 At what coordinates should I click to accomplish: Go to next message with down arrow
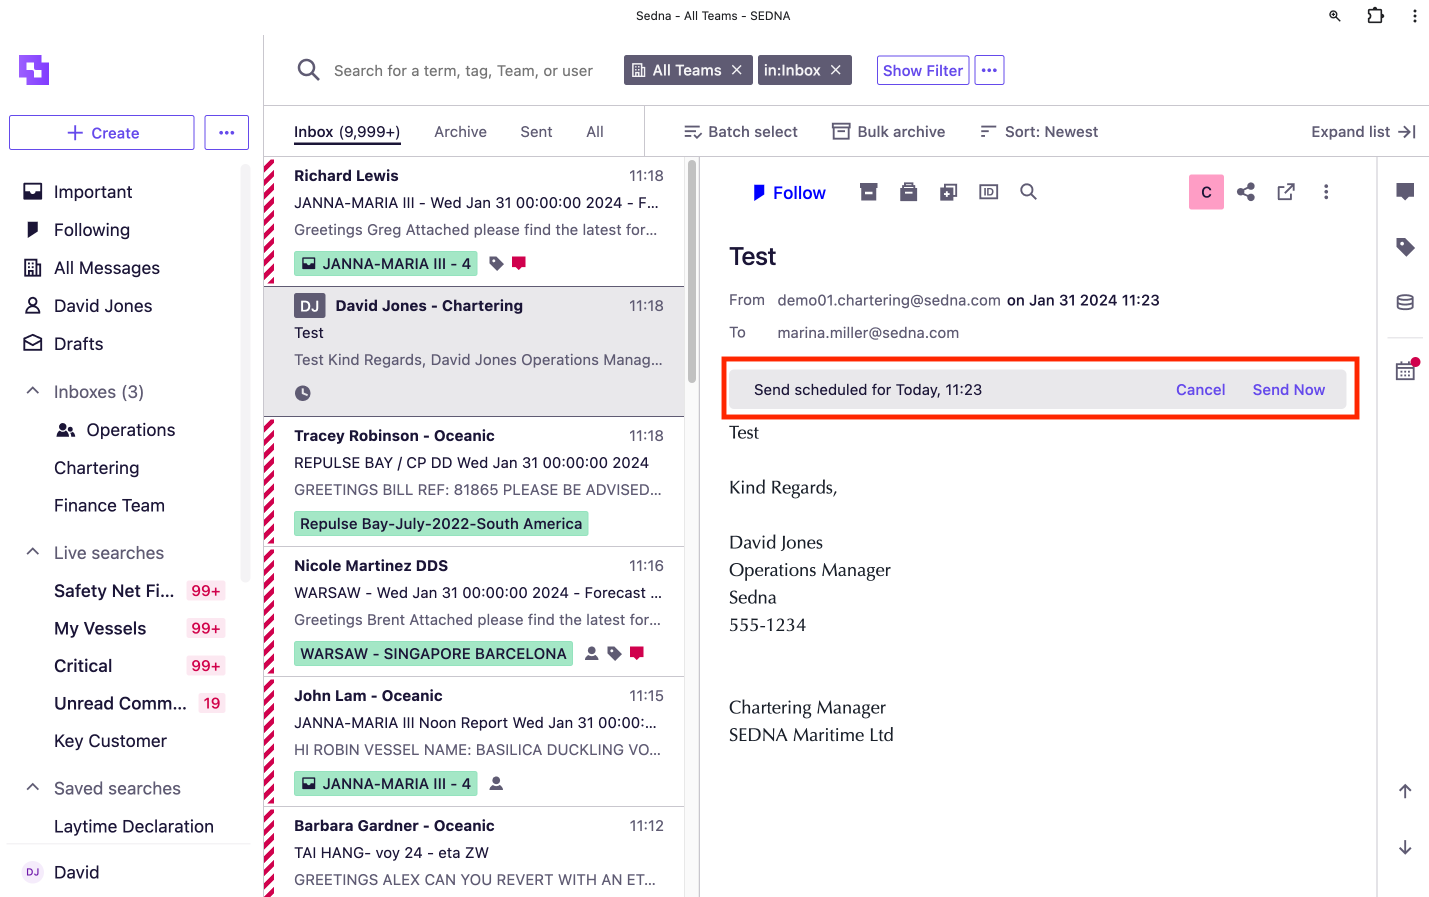(1405, 848)
